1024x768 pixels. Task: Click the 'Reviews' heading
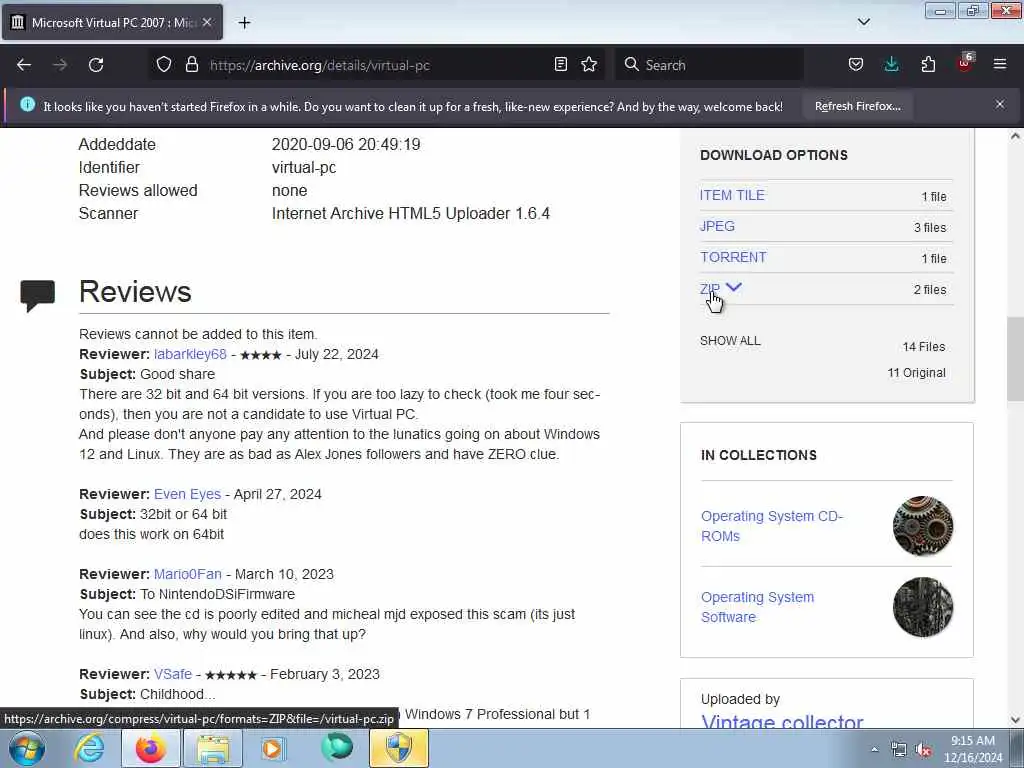[135, 291]
